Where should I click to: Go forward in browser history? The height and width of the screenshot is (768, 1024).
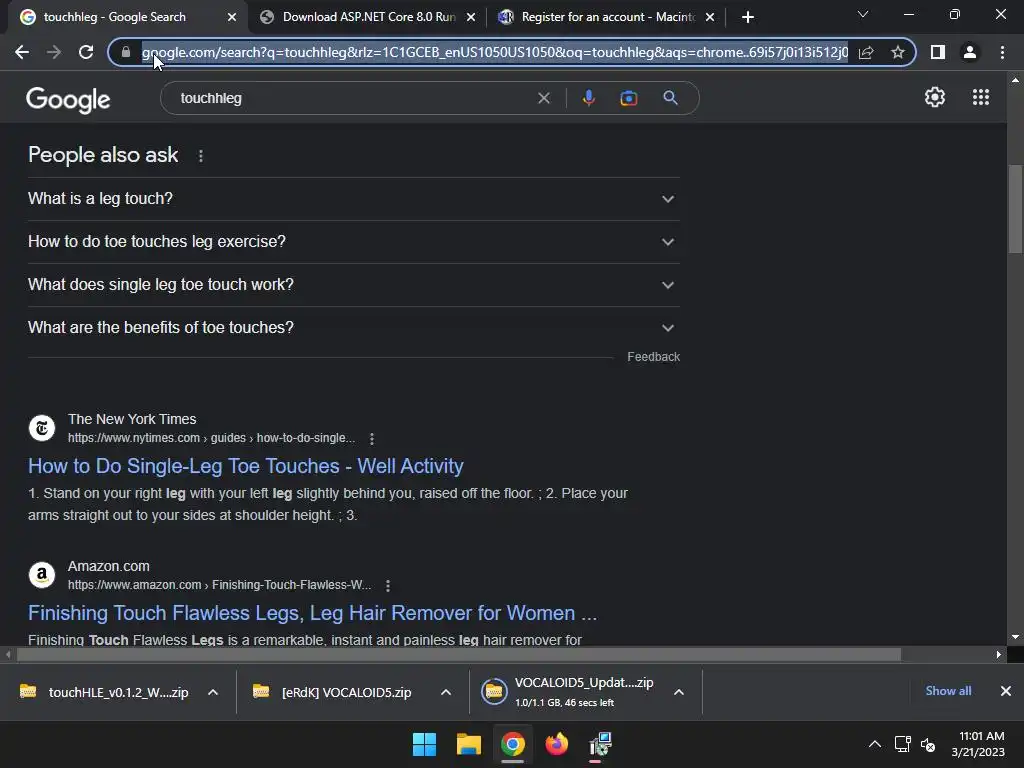[54, 52]
